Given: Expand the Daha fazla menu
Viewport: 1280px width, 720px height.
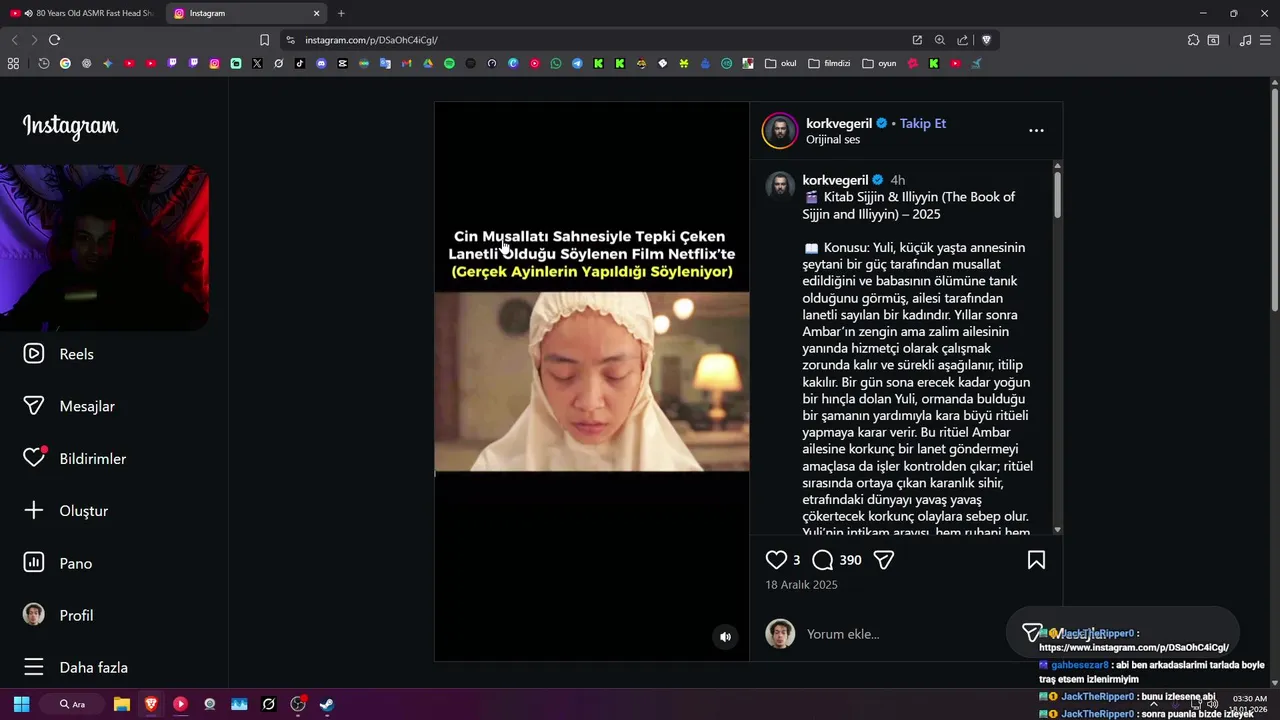Looking at the screenshot, I should tap(76, 667).
